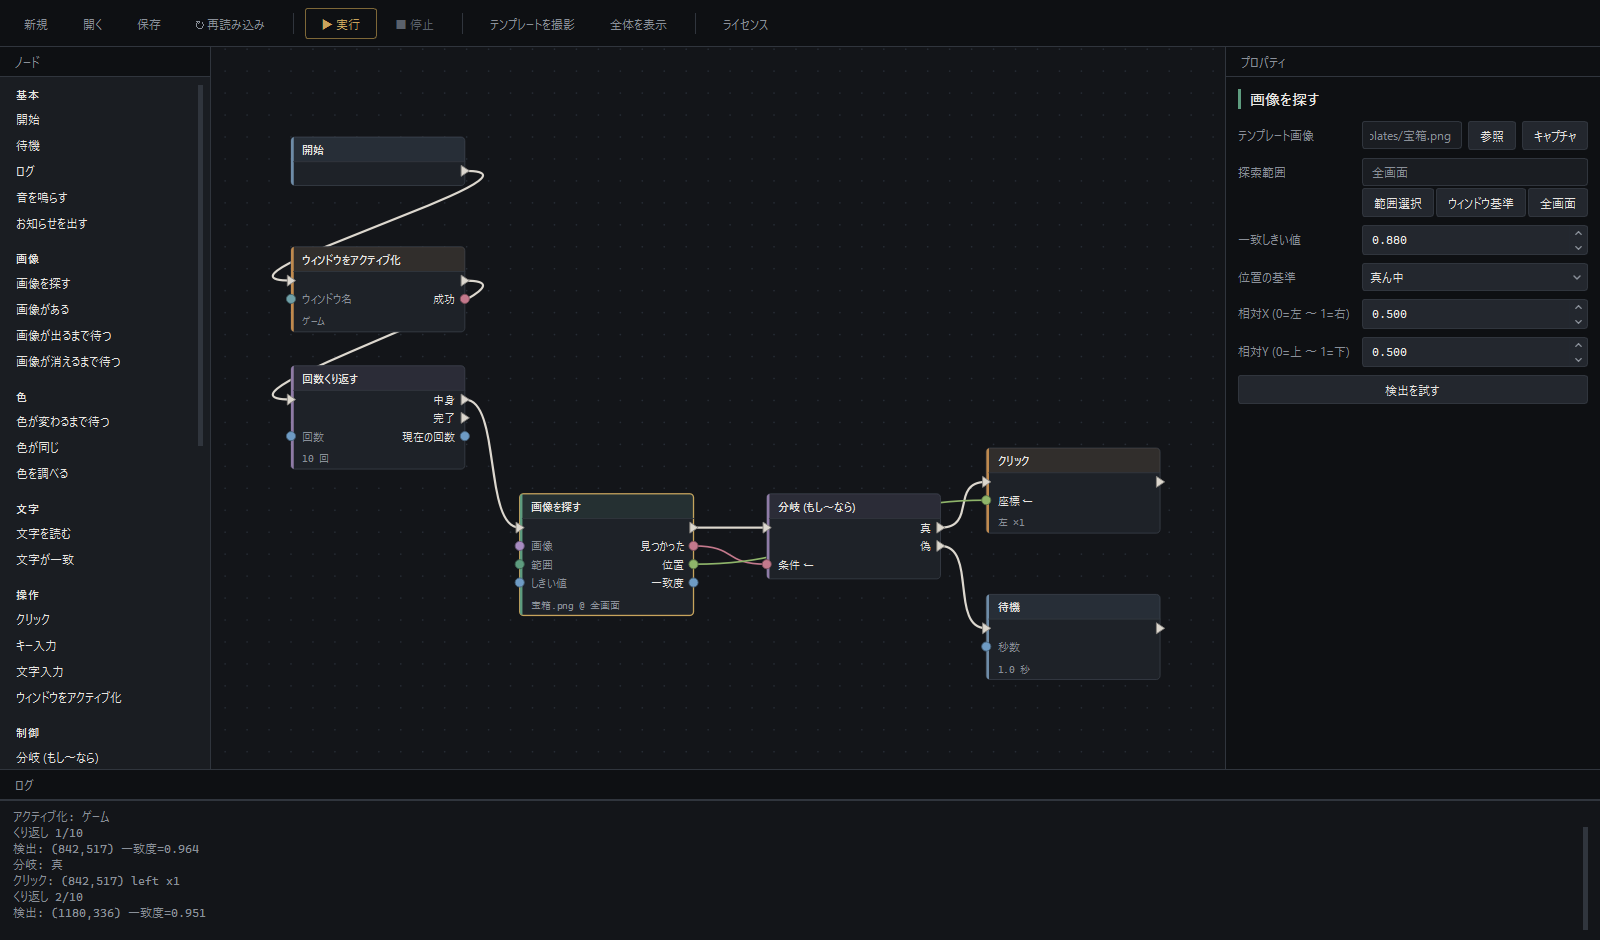The image size is (1600, 940).
Task: Click the 開始 node output arrow port
Action: pyautogui.click(x=465, y=171)
